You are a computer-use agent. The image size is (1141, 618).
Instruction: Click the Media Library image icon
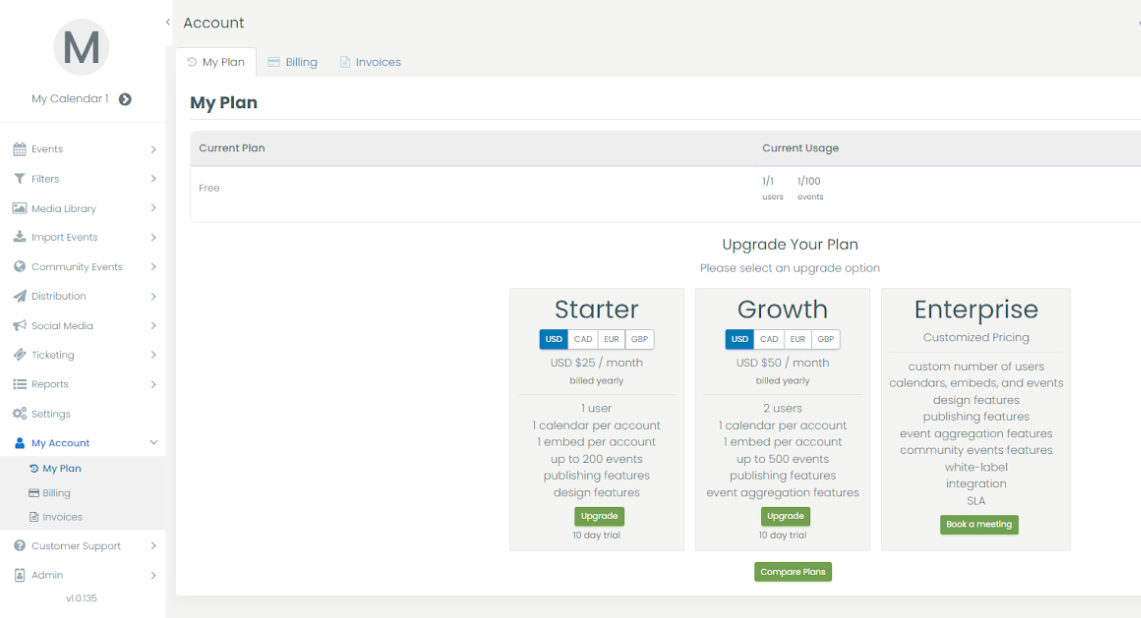coord(20,208)
